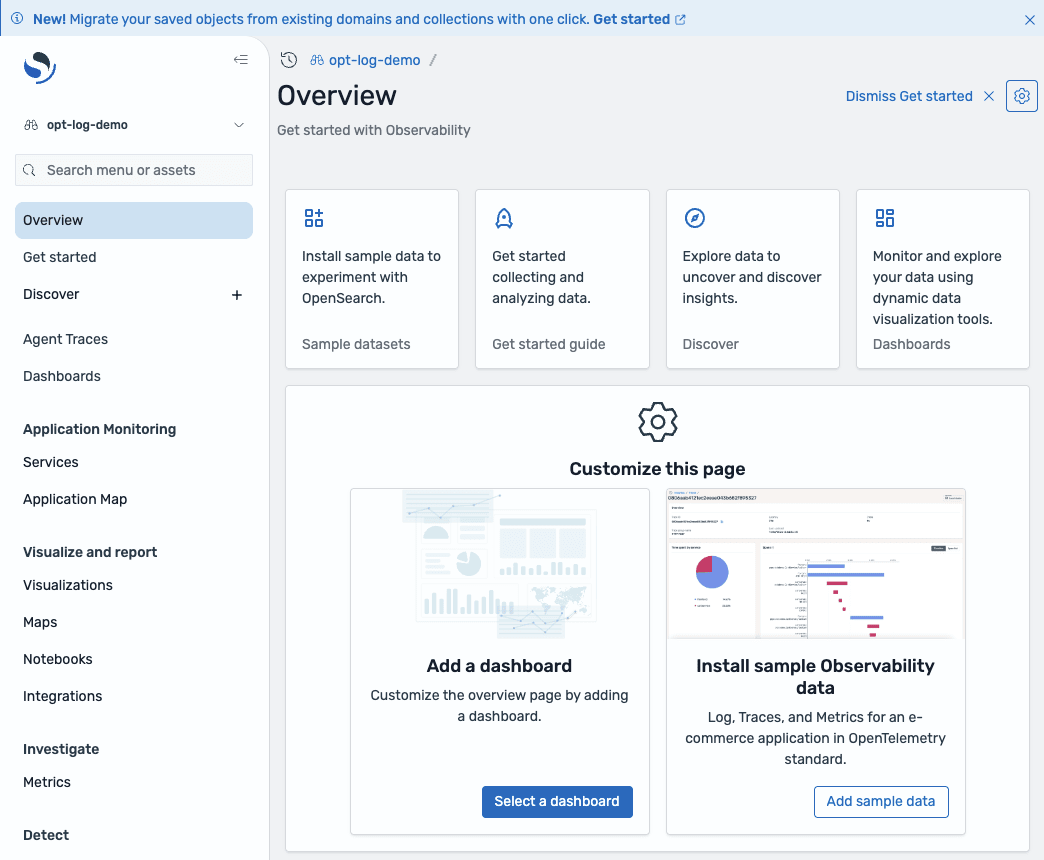Click the Select a dashboard button

click(x=557, y=801)
